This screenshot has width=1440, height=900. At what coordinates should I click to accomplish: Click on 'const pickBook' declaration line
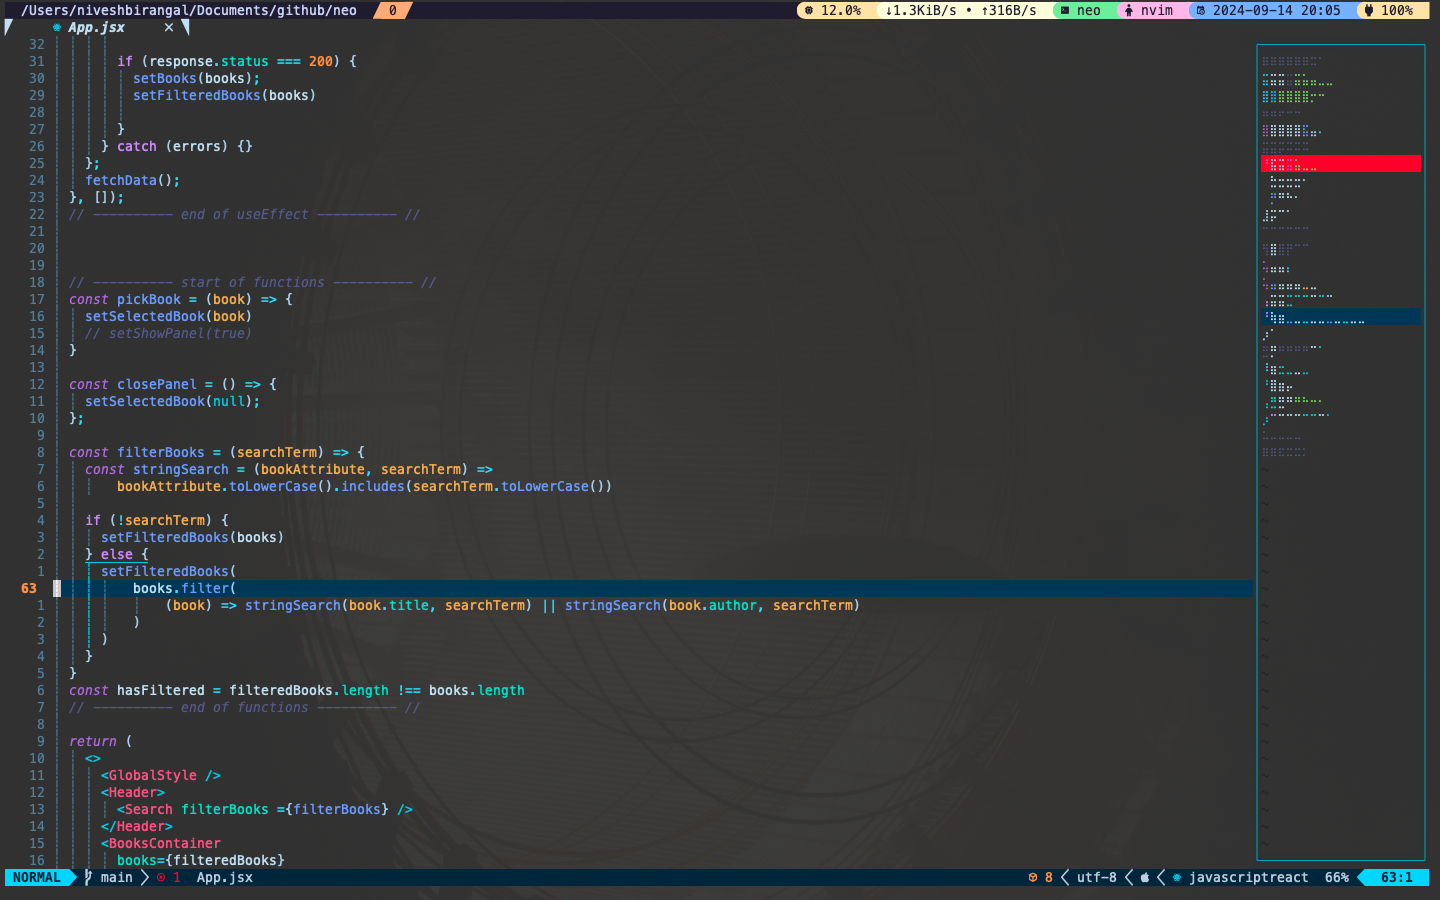click(181, 300)
